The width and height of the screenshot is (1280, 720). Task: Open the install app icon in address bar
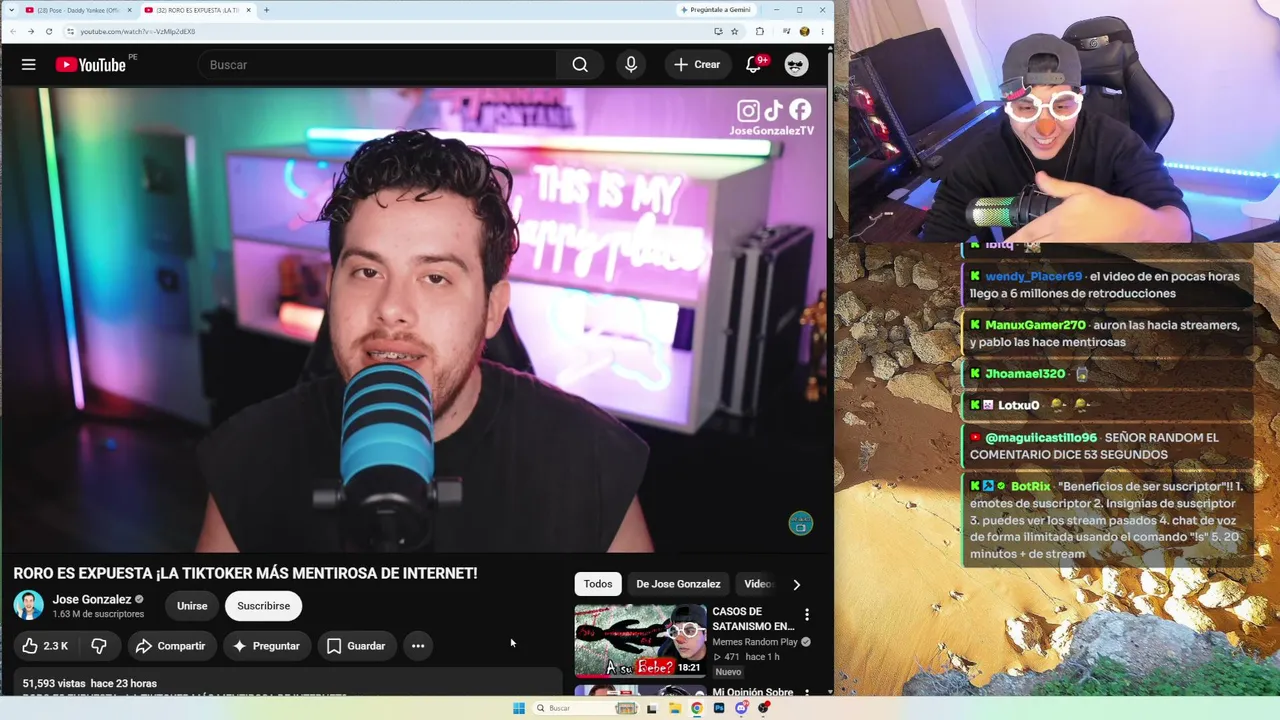(x=718, y=31)
